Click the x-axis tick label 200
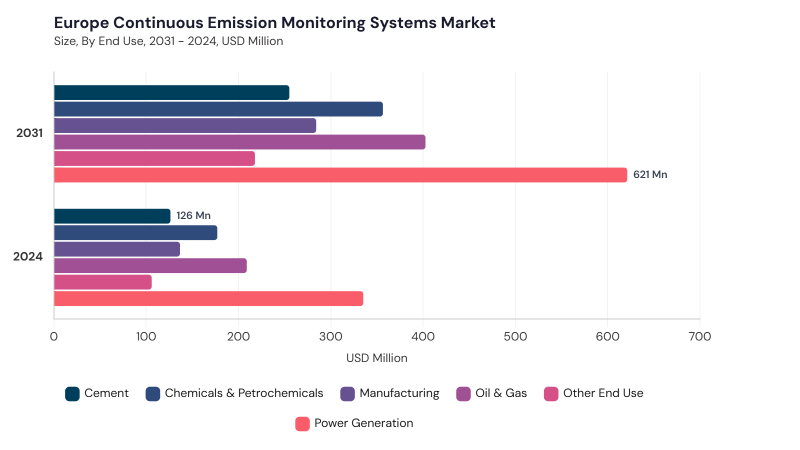Image resolution: width=800 pixels, height=450 pixels. 238,337
